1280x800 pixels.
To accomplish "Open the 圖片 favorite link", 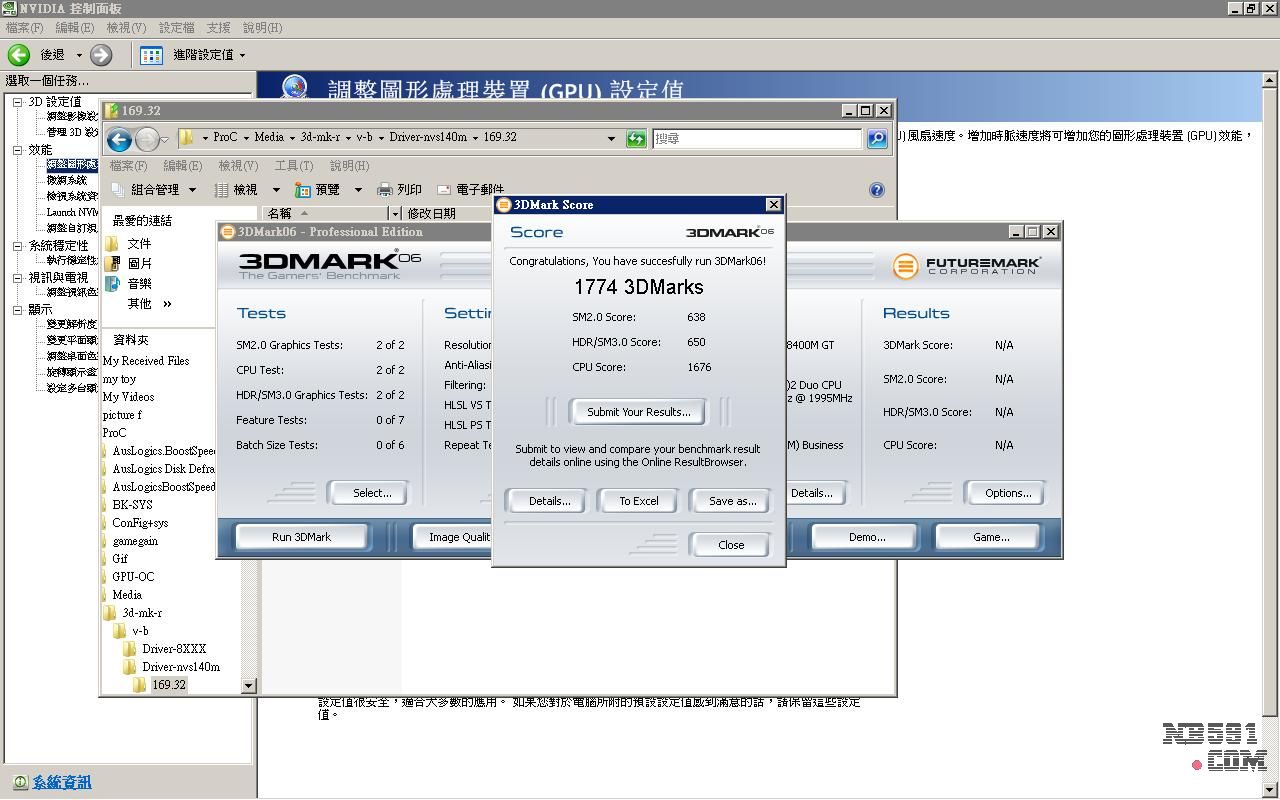I will tap(112, 264).
